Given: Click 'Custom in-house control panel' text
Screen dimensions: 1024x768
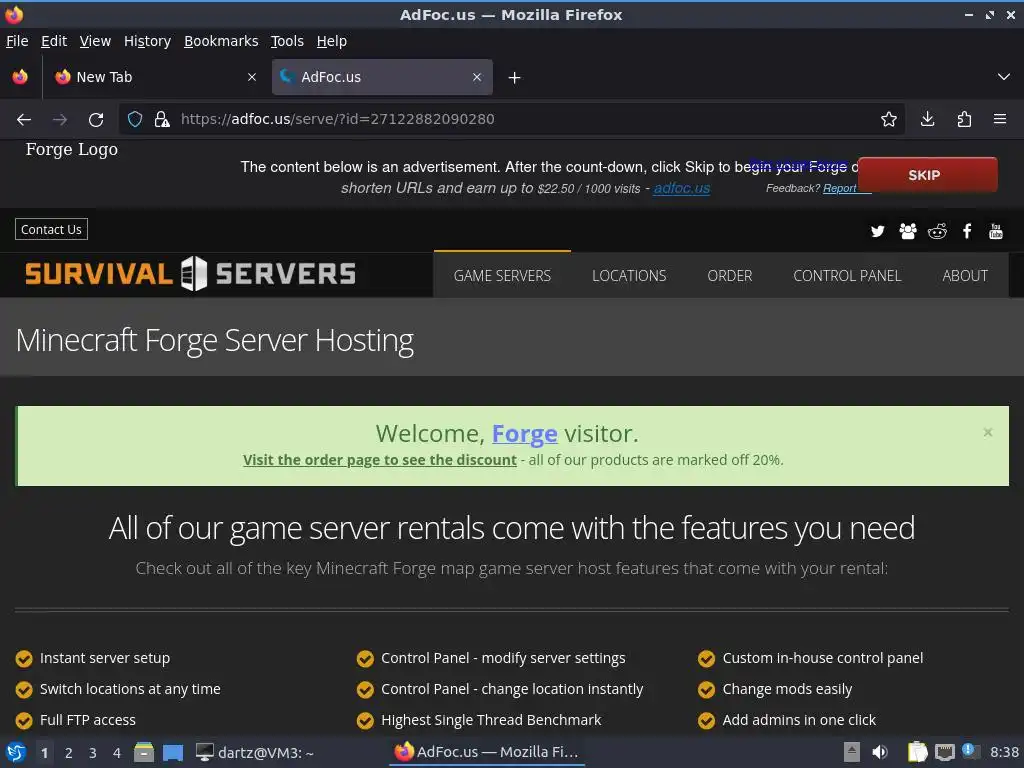Looking at the screenshot, I should (x=823, y=658).
